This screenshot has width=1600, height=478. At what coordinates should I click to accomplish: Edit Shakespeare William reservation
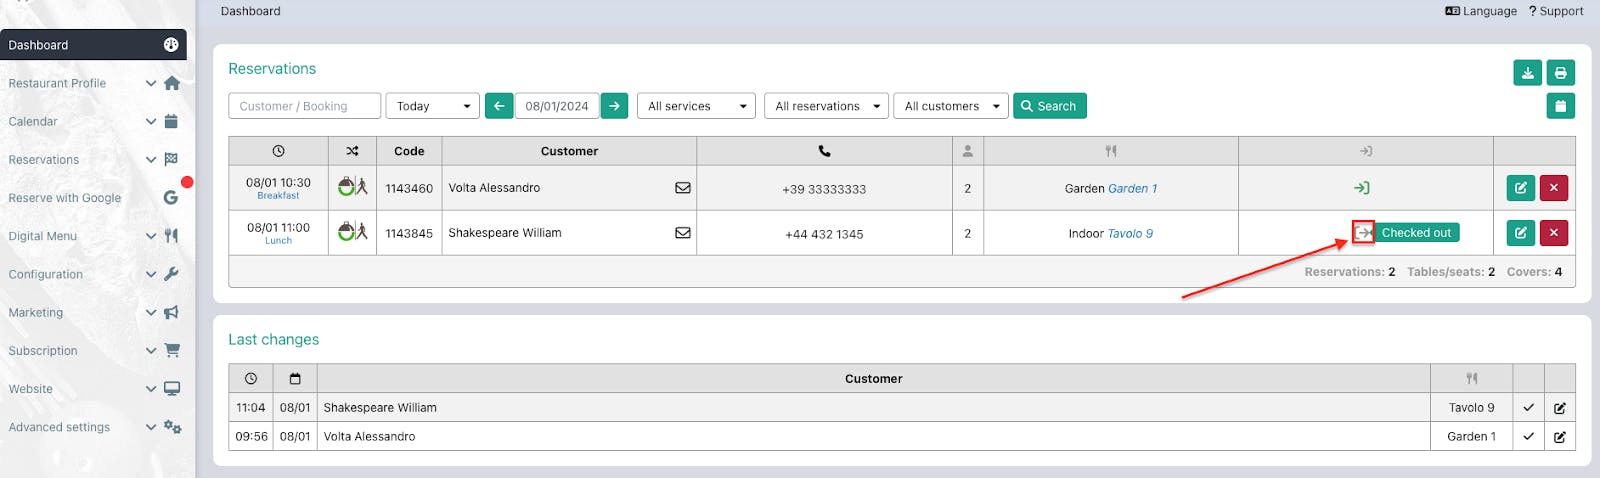tap(1520, 233)
